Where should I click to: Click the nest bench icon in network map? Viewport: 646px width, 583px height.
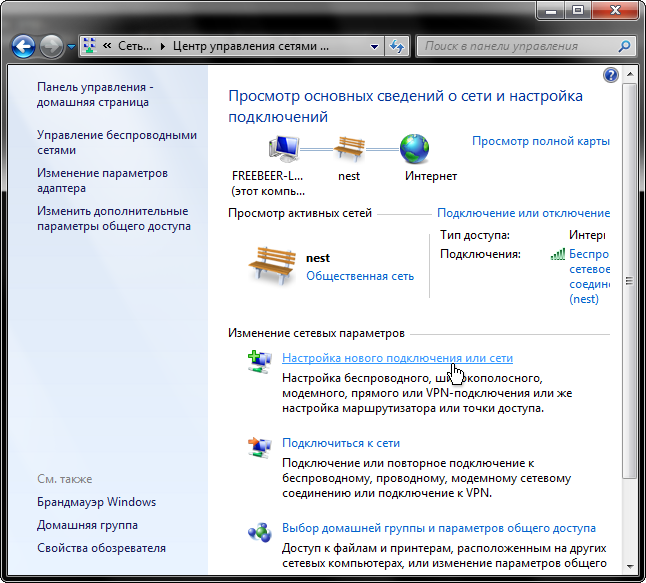click(x=349, y=148)
